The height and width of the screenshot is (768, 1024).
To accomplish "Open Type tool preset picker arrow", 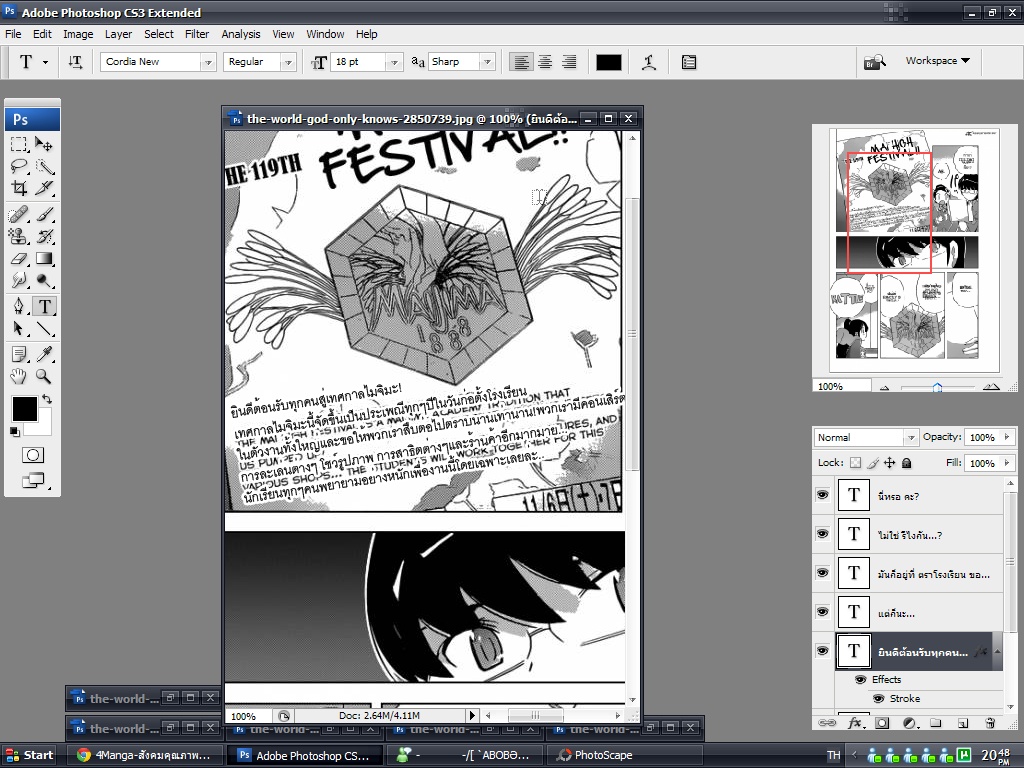I will tap(45, 62).
